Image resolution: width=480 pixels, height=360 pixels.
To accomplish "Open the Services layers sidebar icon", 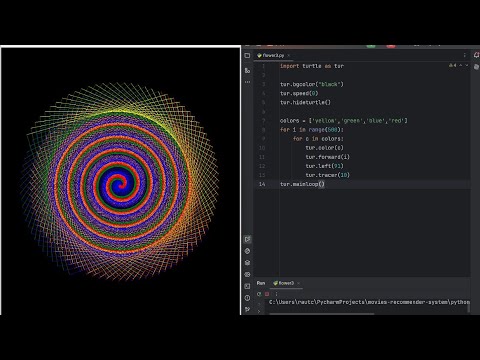I will click(247, 263).
